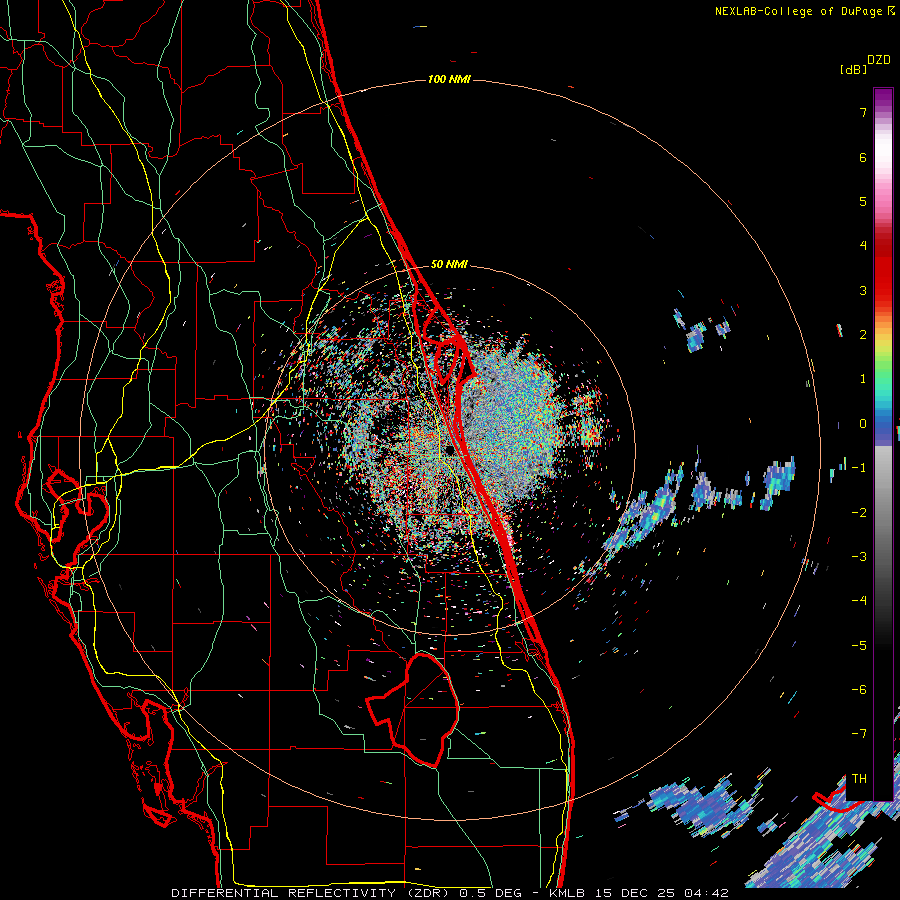Click the 3 value on the scale

tap(863, 290)
